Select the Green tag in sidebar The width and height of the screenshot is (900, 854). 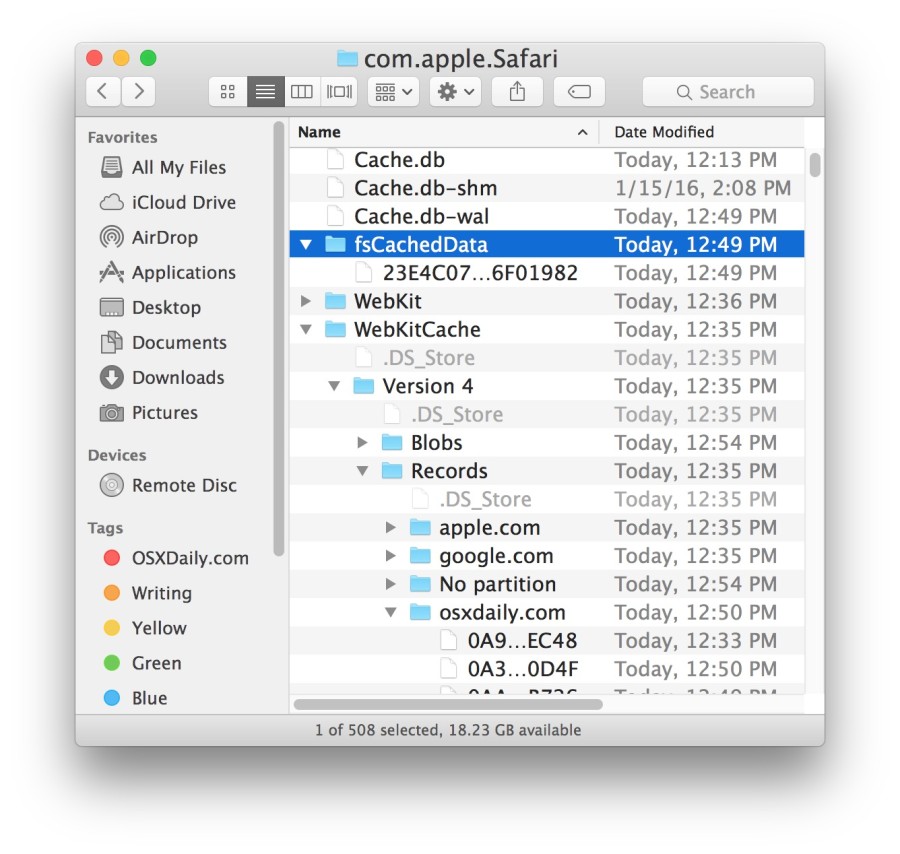157,663
